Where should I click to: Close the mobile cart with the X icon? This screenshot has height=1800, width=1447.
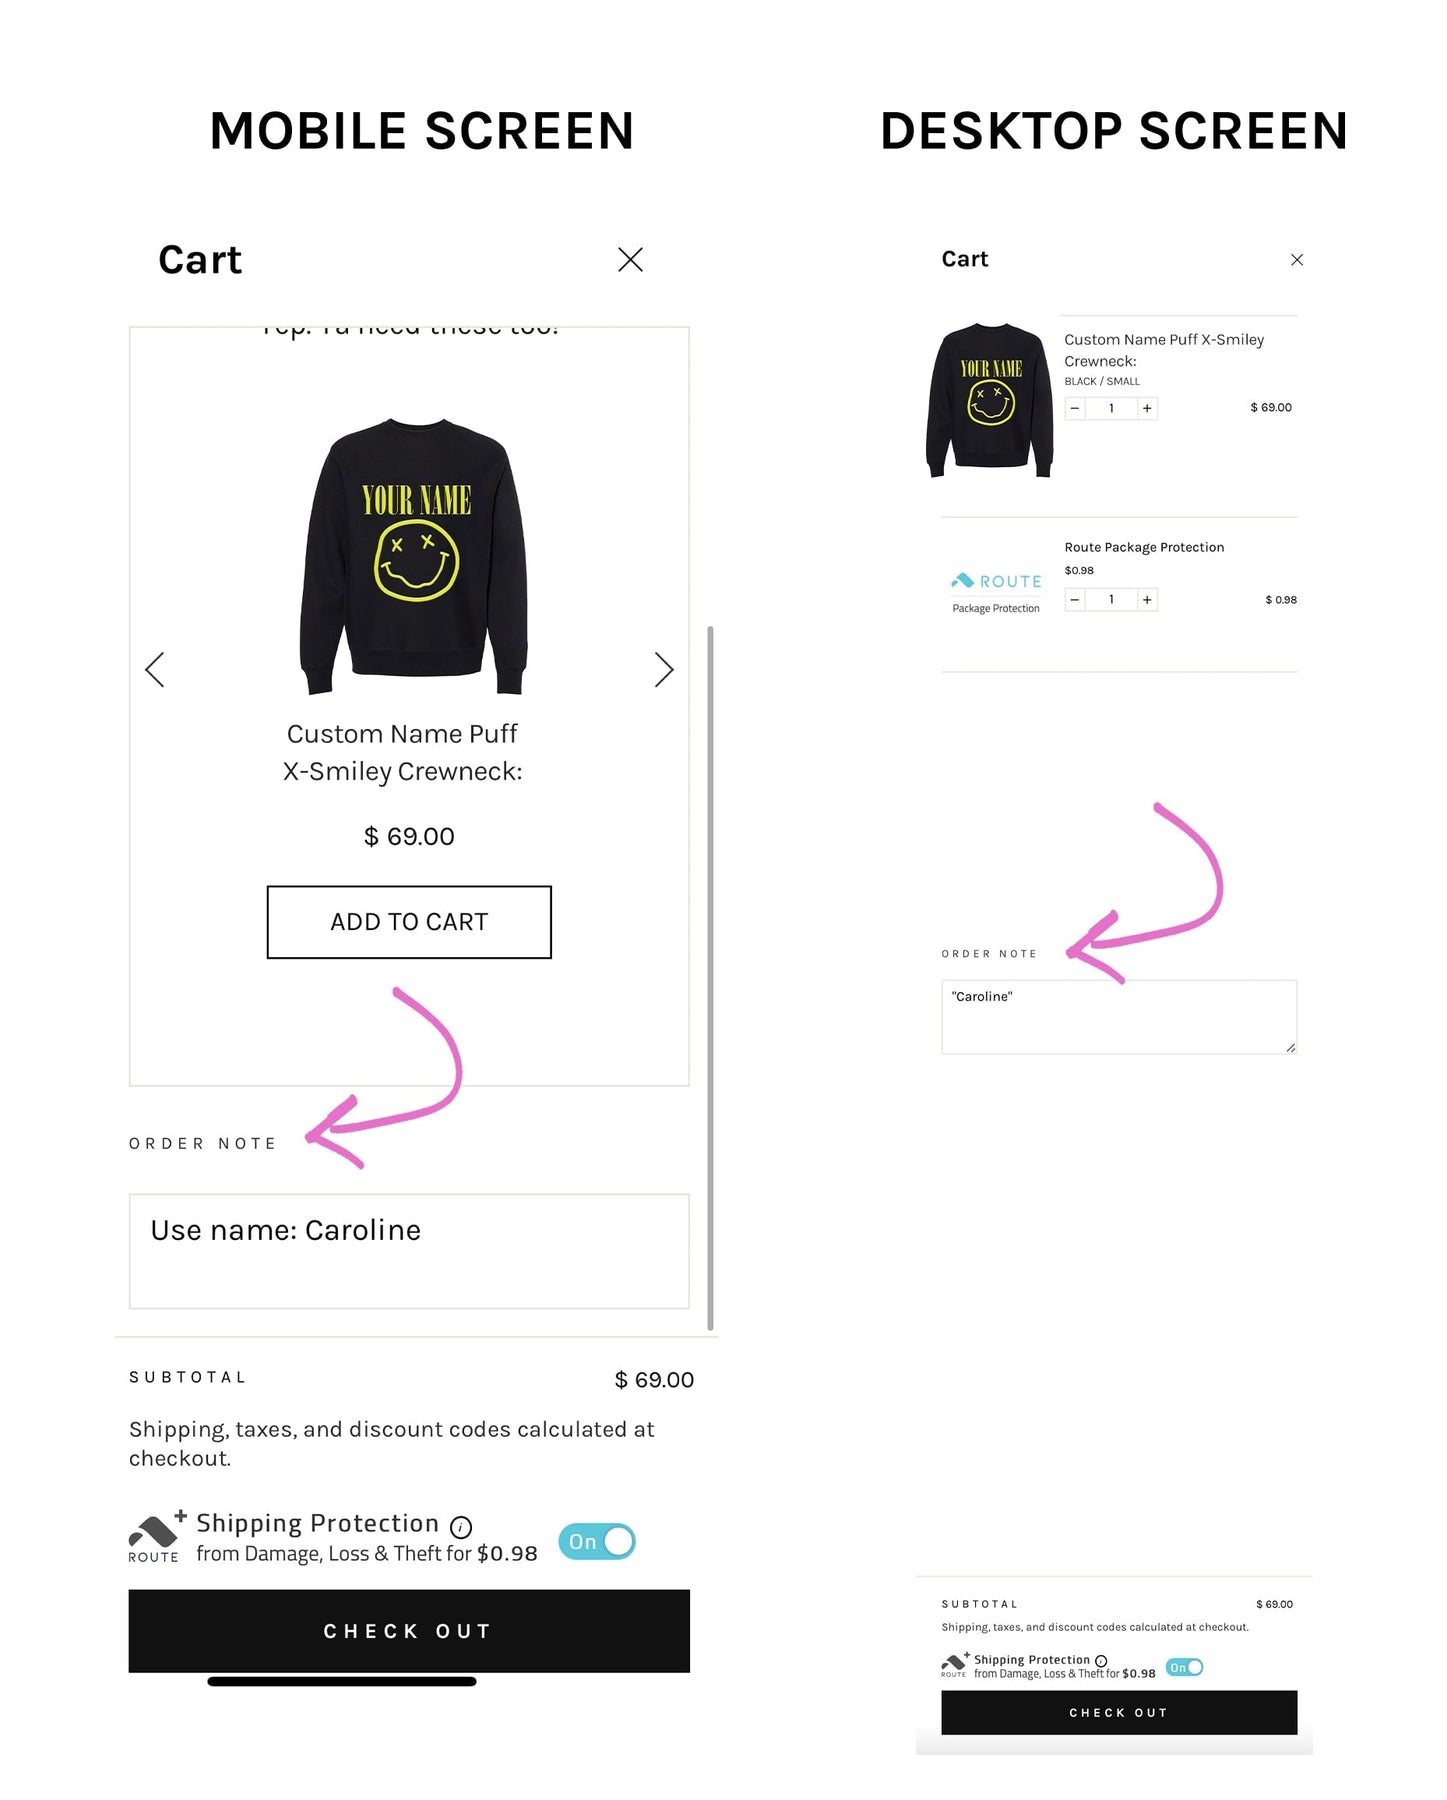point(630,260)
